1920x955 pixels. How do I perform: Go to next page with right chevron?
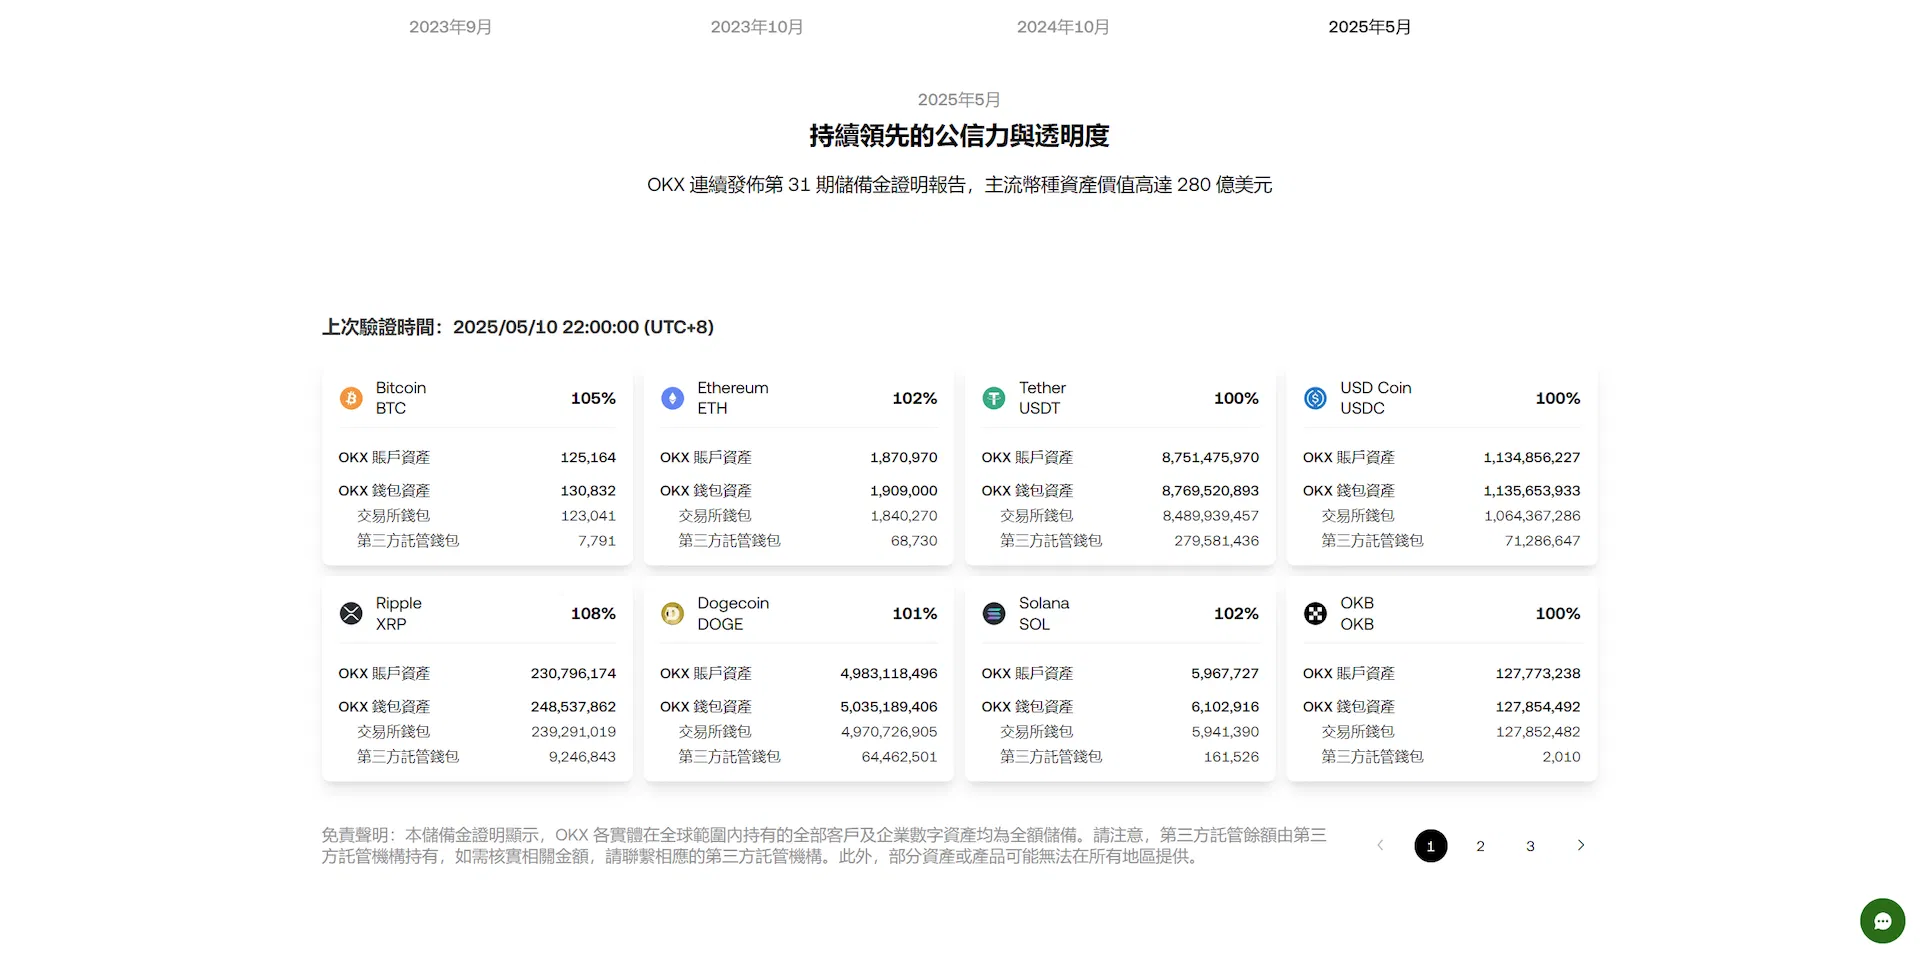pyautogui.click(x=1581, y=845)
